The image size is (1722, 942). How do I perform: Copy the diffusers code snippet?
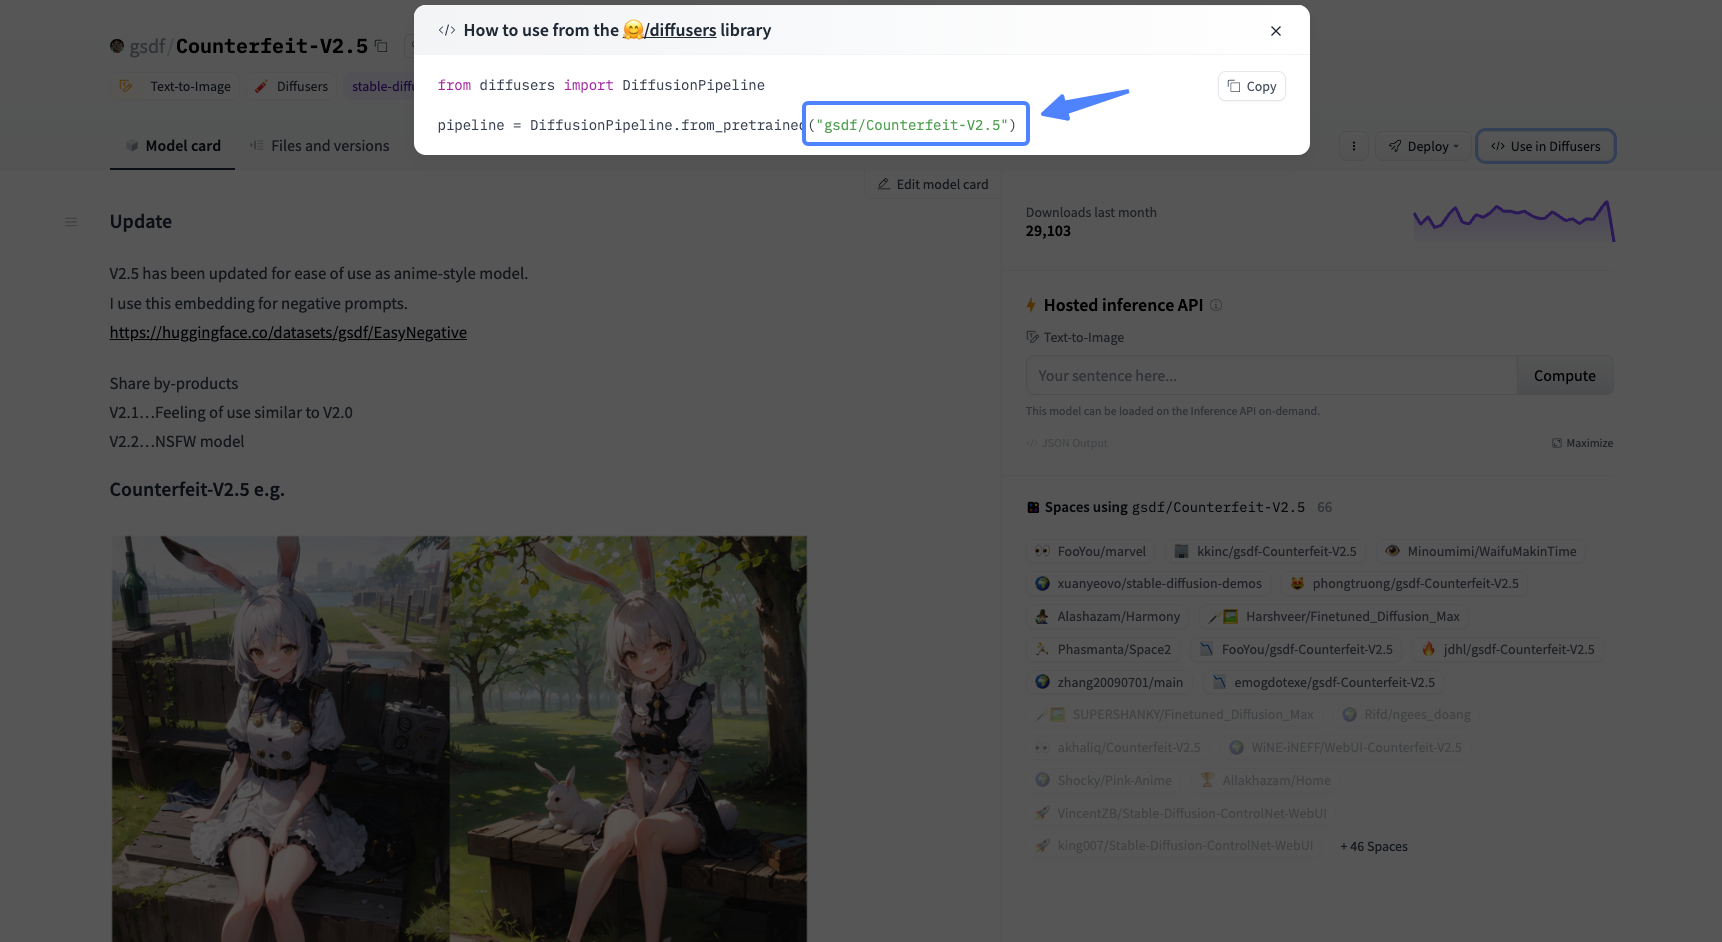(1252, 87)
